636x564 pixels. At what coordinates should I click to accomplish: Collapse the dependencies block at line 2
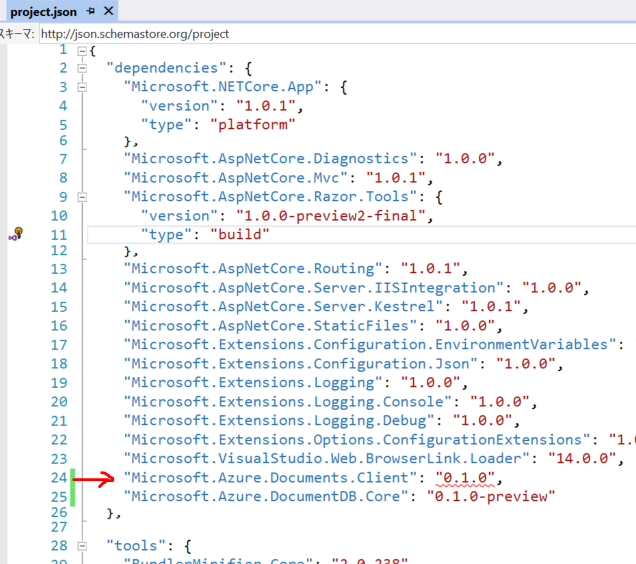click(82, 68)
